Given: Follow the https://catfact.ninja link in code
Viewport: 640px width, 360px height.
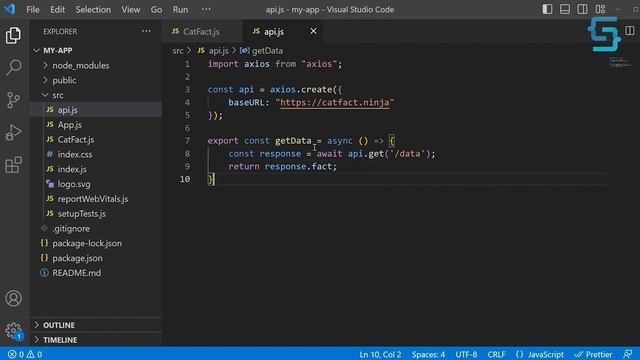Looking at the screenshot, I should pyautogui.click(x=335, y=102).
